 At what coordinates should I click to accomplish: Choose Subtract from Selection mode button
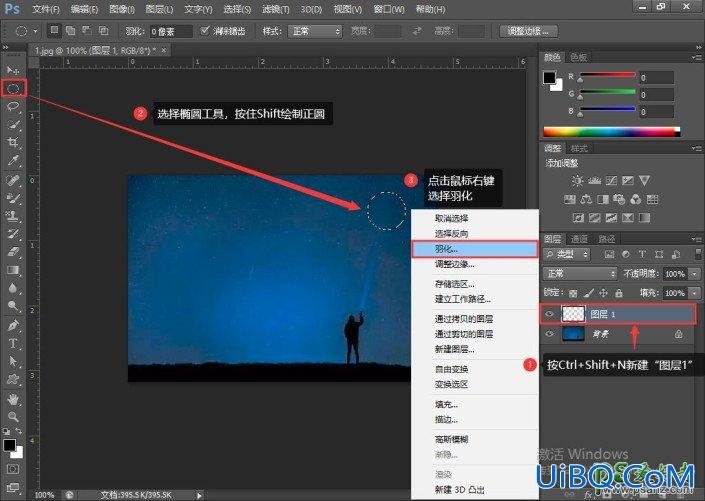click(87, 31)
